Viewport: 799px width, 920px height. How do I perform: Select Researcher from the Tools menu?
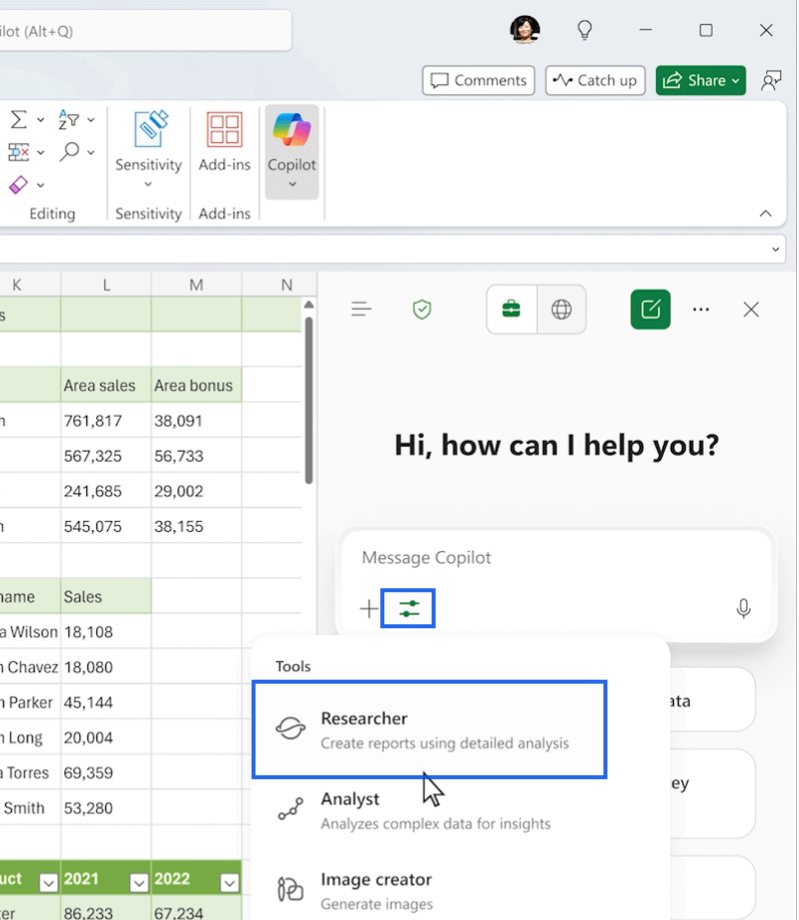point(429,729)
